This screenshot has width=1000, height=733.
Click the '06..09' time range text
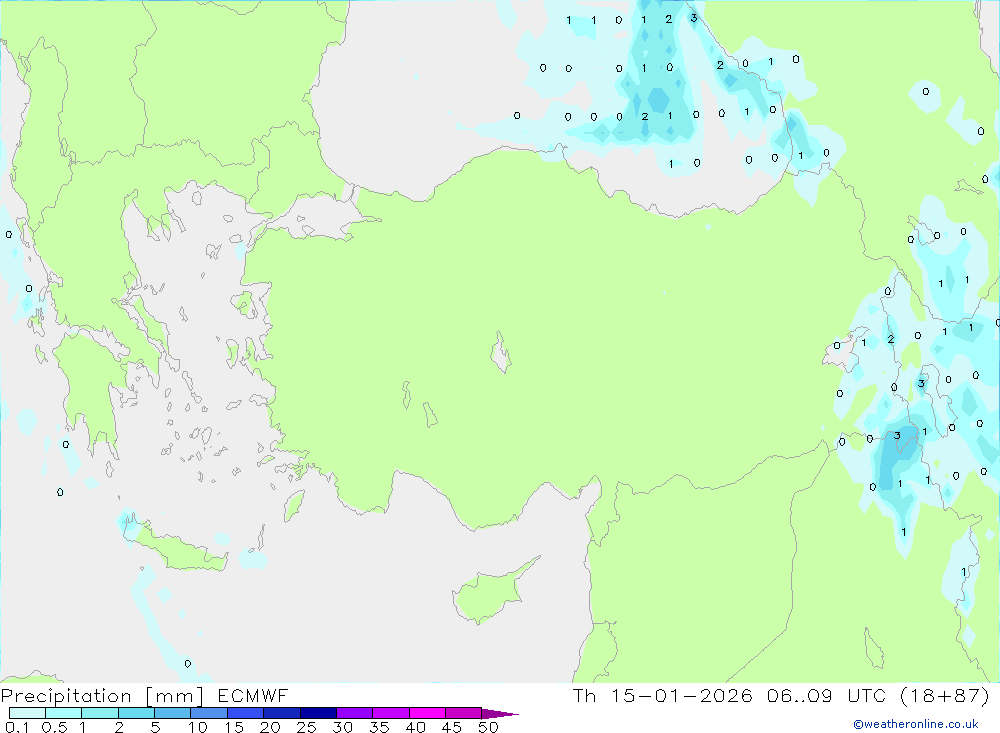(x=800, y=695)
